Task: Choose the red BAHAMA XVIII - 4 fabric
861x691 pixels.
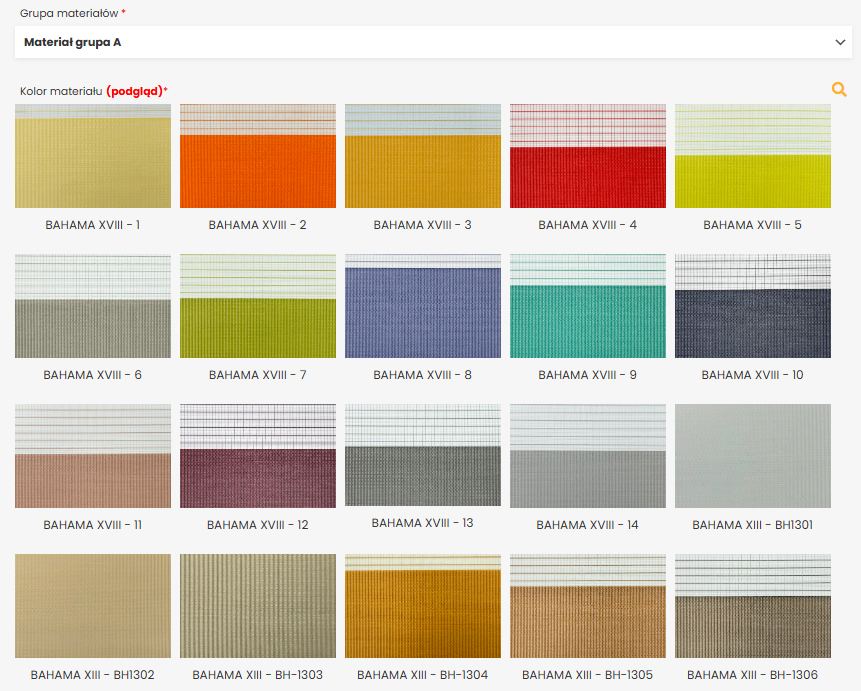Action: coord(588,156)
